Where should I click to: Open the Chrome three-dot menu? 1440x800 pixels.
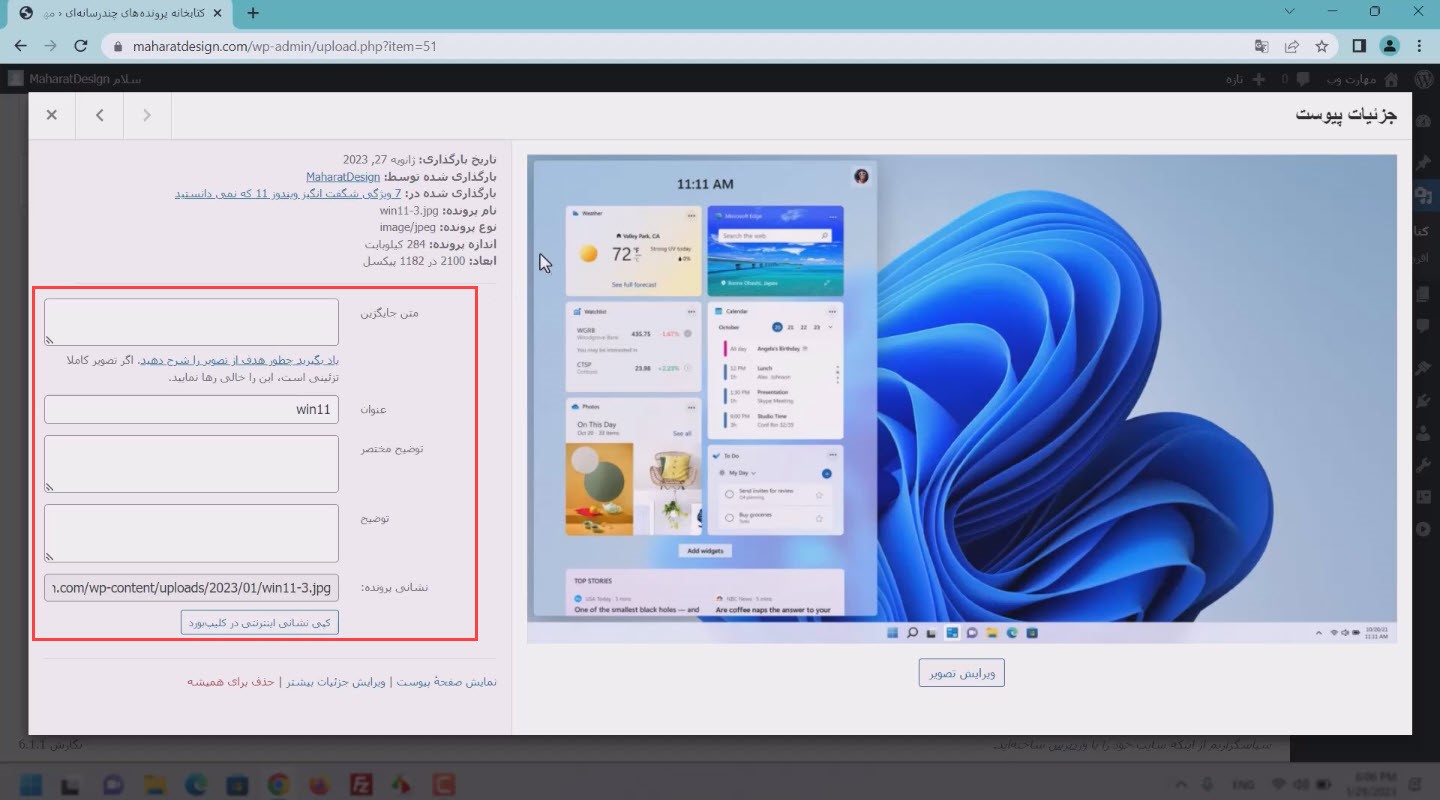coord(1420,46)
